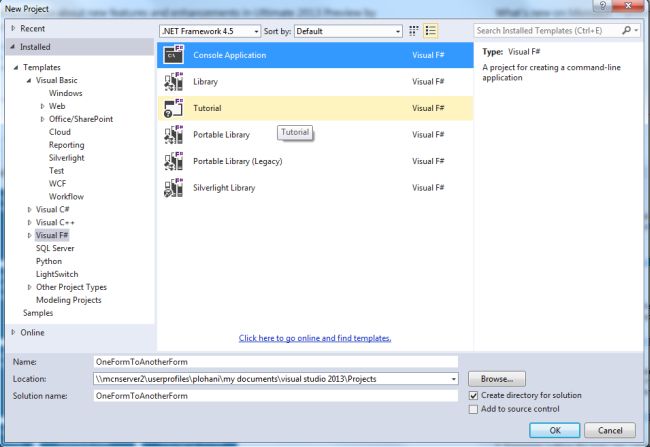Select the Workflow template category
Viewport: 650px width, 447px height.
[66, 196]
